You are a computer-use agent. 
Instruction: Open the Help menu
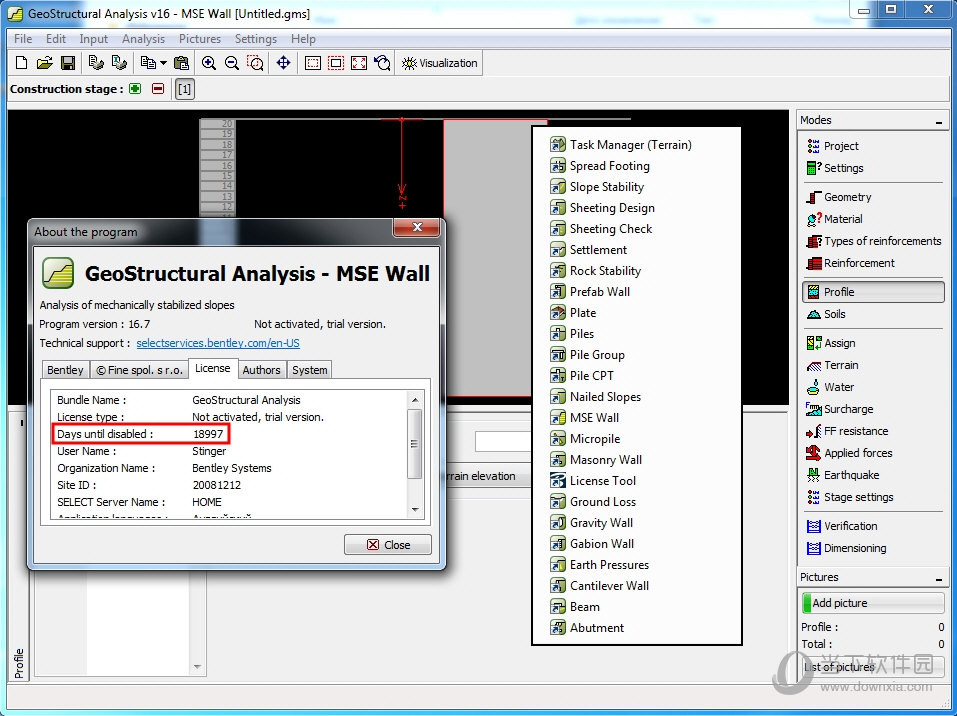pyautogui.click(x=303, y=38)
